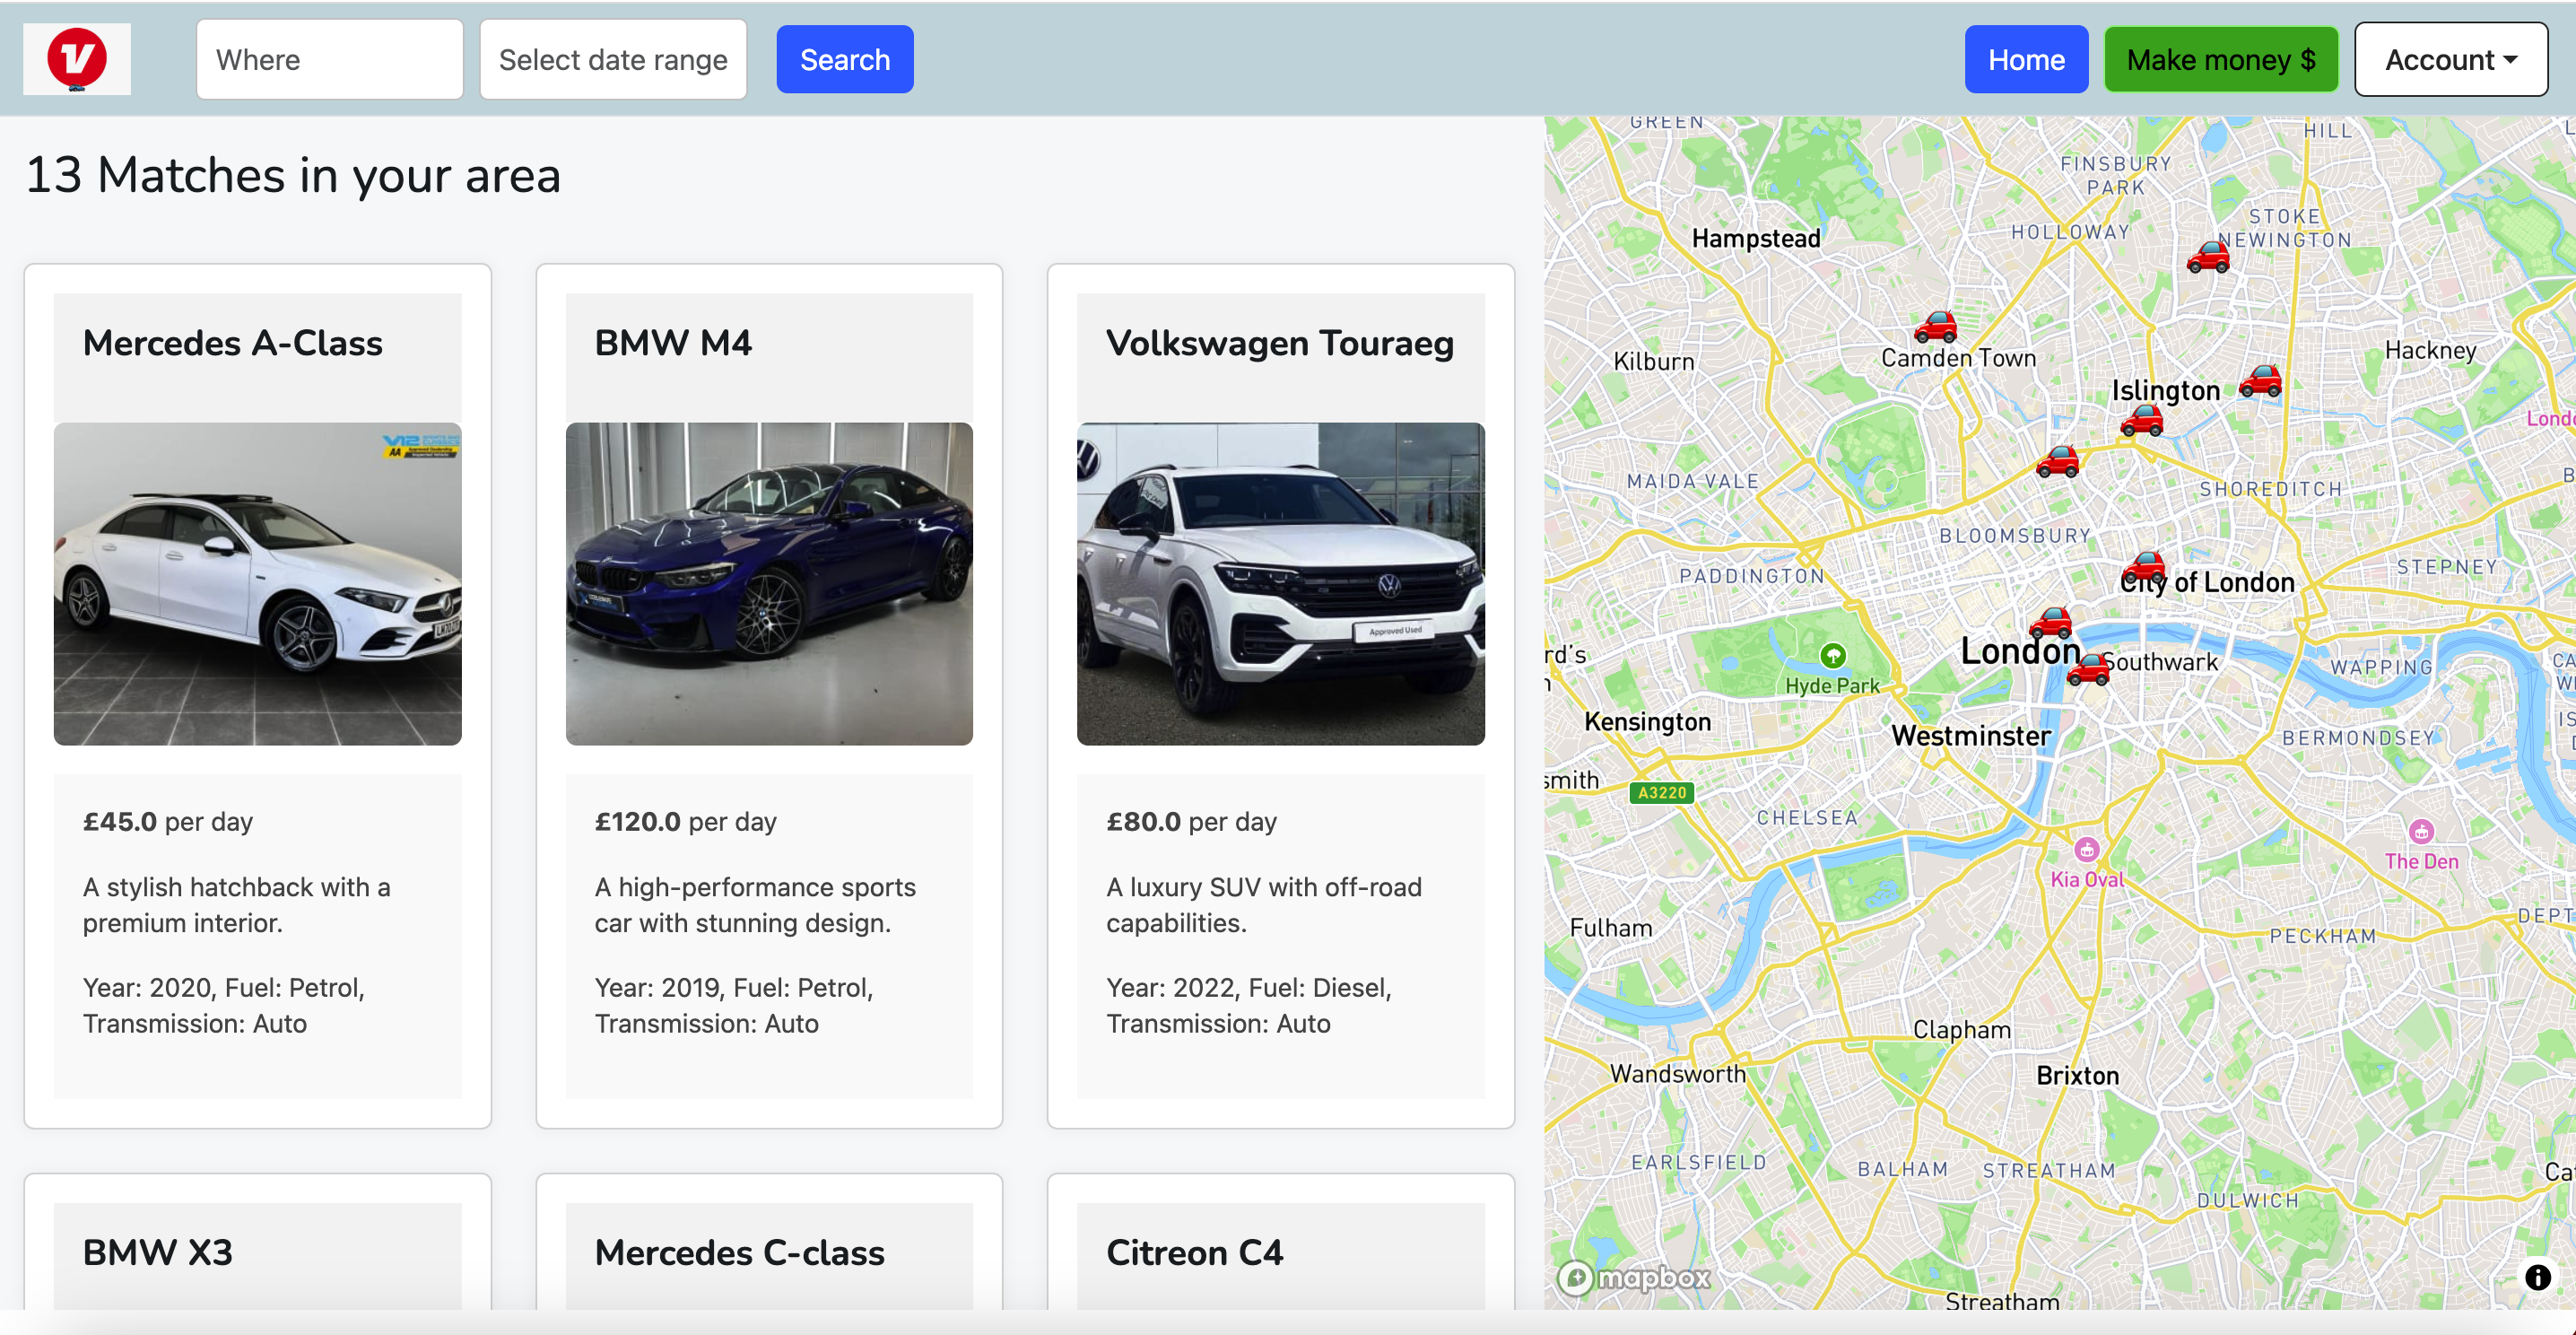Click the car marker above Bloomsbury
The image size is (2576, 1335).
point(2057,461)
